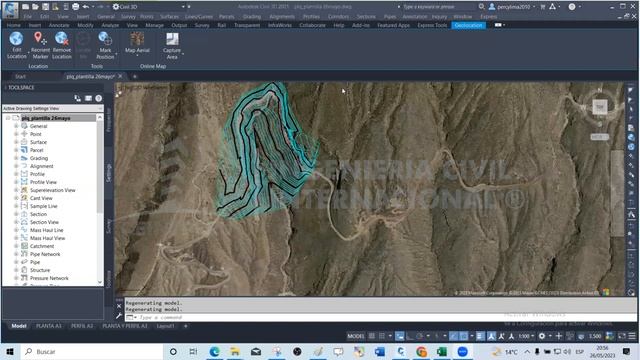
Task: Toggle drawing grid display in status bar
Action: pos(372,336)
